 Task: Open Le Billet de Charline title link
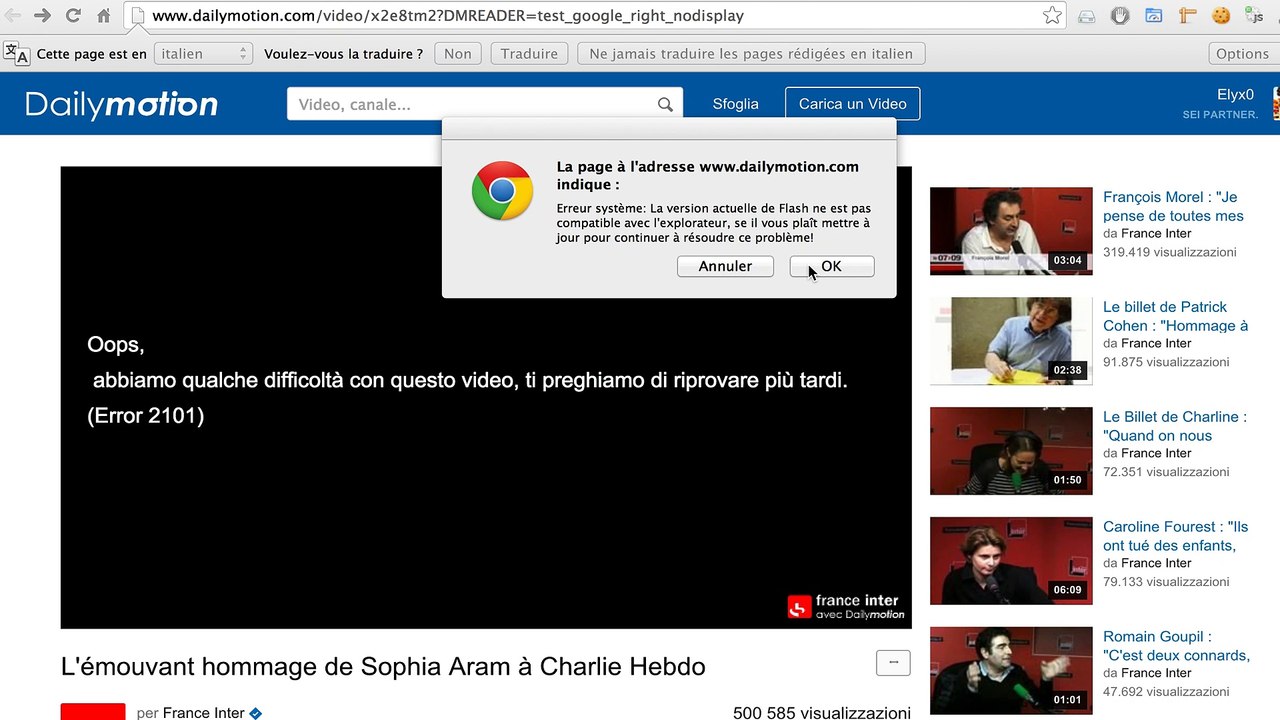click(x=1175, y=426)
